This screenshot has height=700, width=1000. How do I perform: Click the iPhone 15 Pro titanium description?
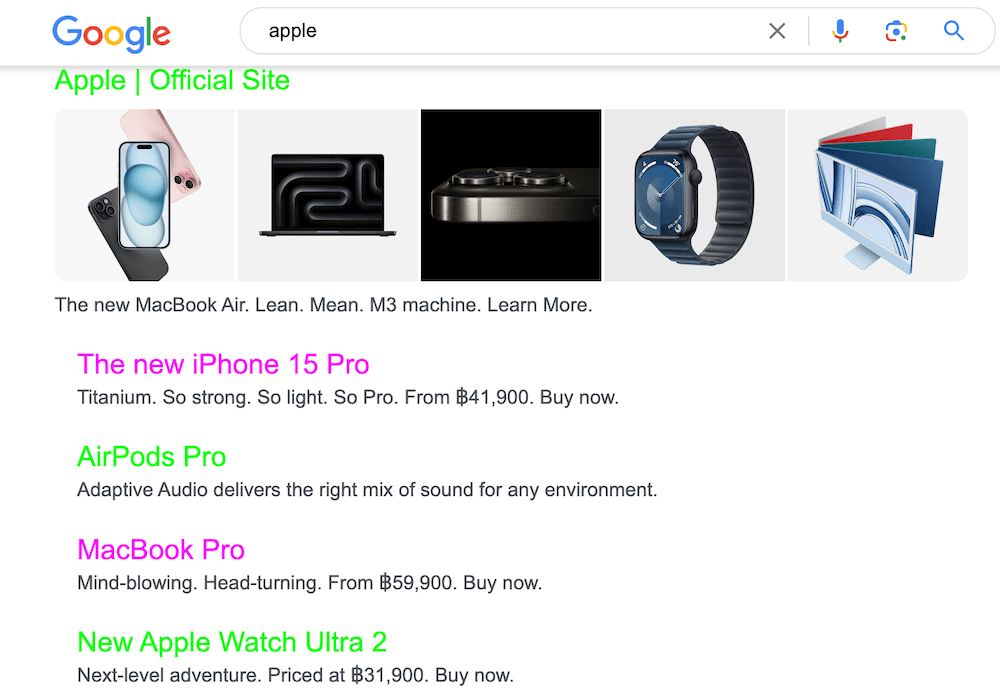tap(348, 397)
